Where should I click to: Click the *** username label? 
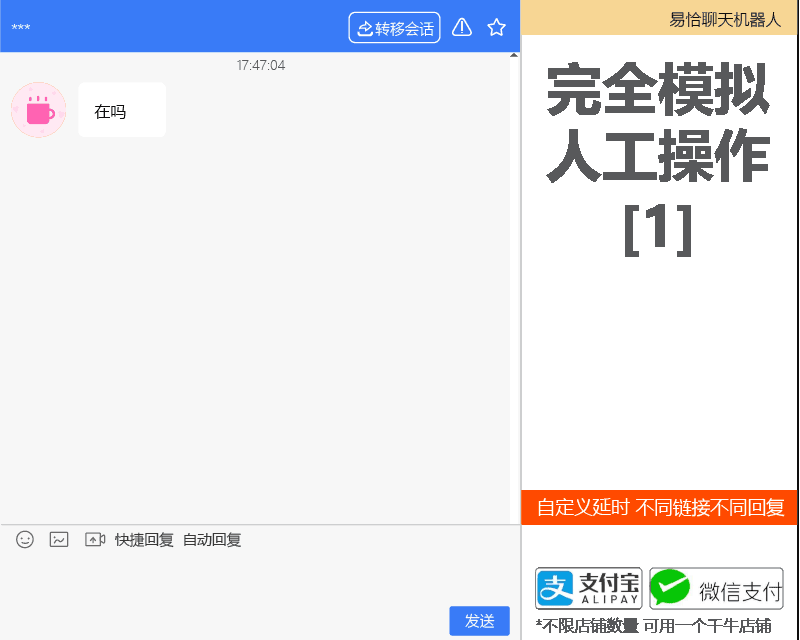coord(19,27)
